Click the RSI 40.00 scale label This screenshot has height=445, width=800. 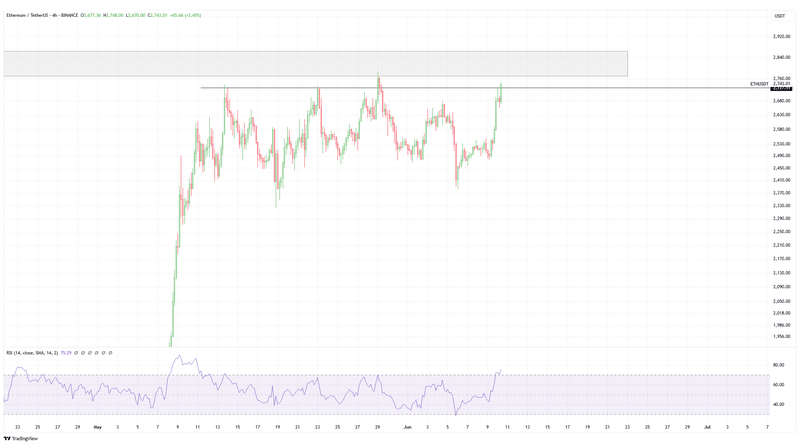(779, 404)
